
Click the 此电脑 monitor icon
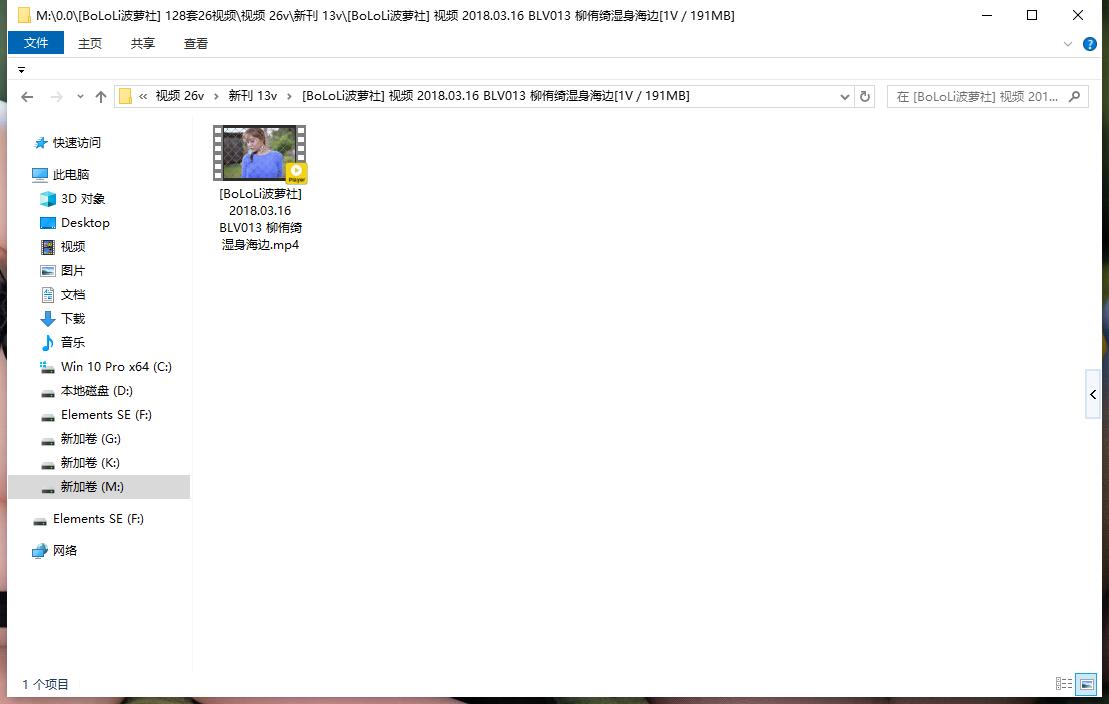40,174
